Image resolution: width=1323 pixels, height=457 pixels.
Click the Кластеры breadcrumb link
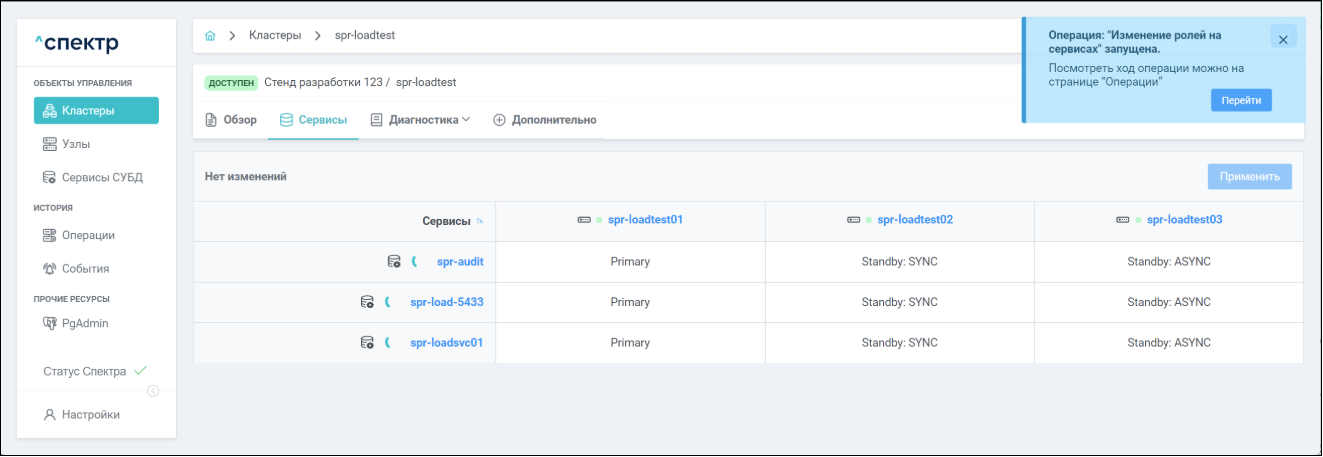pos(274,36)
